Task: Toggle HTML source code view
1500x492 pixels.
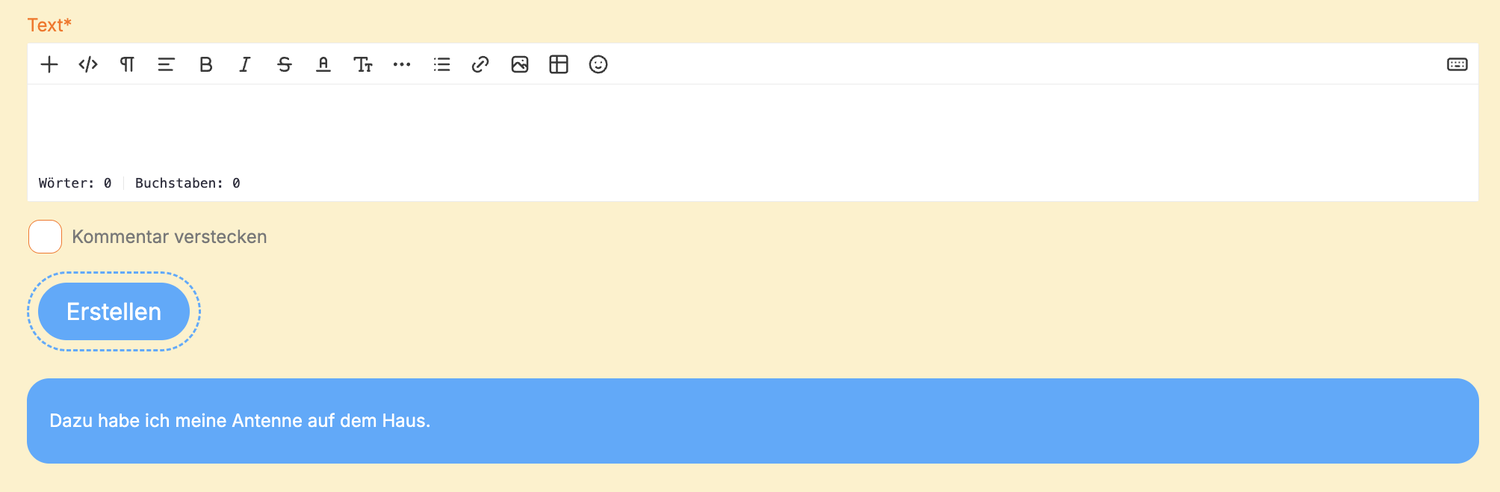Action: (88, 65)
